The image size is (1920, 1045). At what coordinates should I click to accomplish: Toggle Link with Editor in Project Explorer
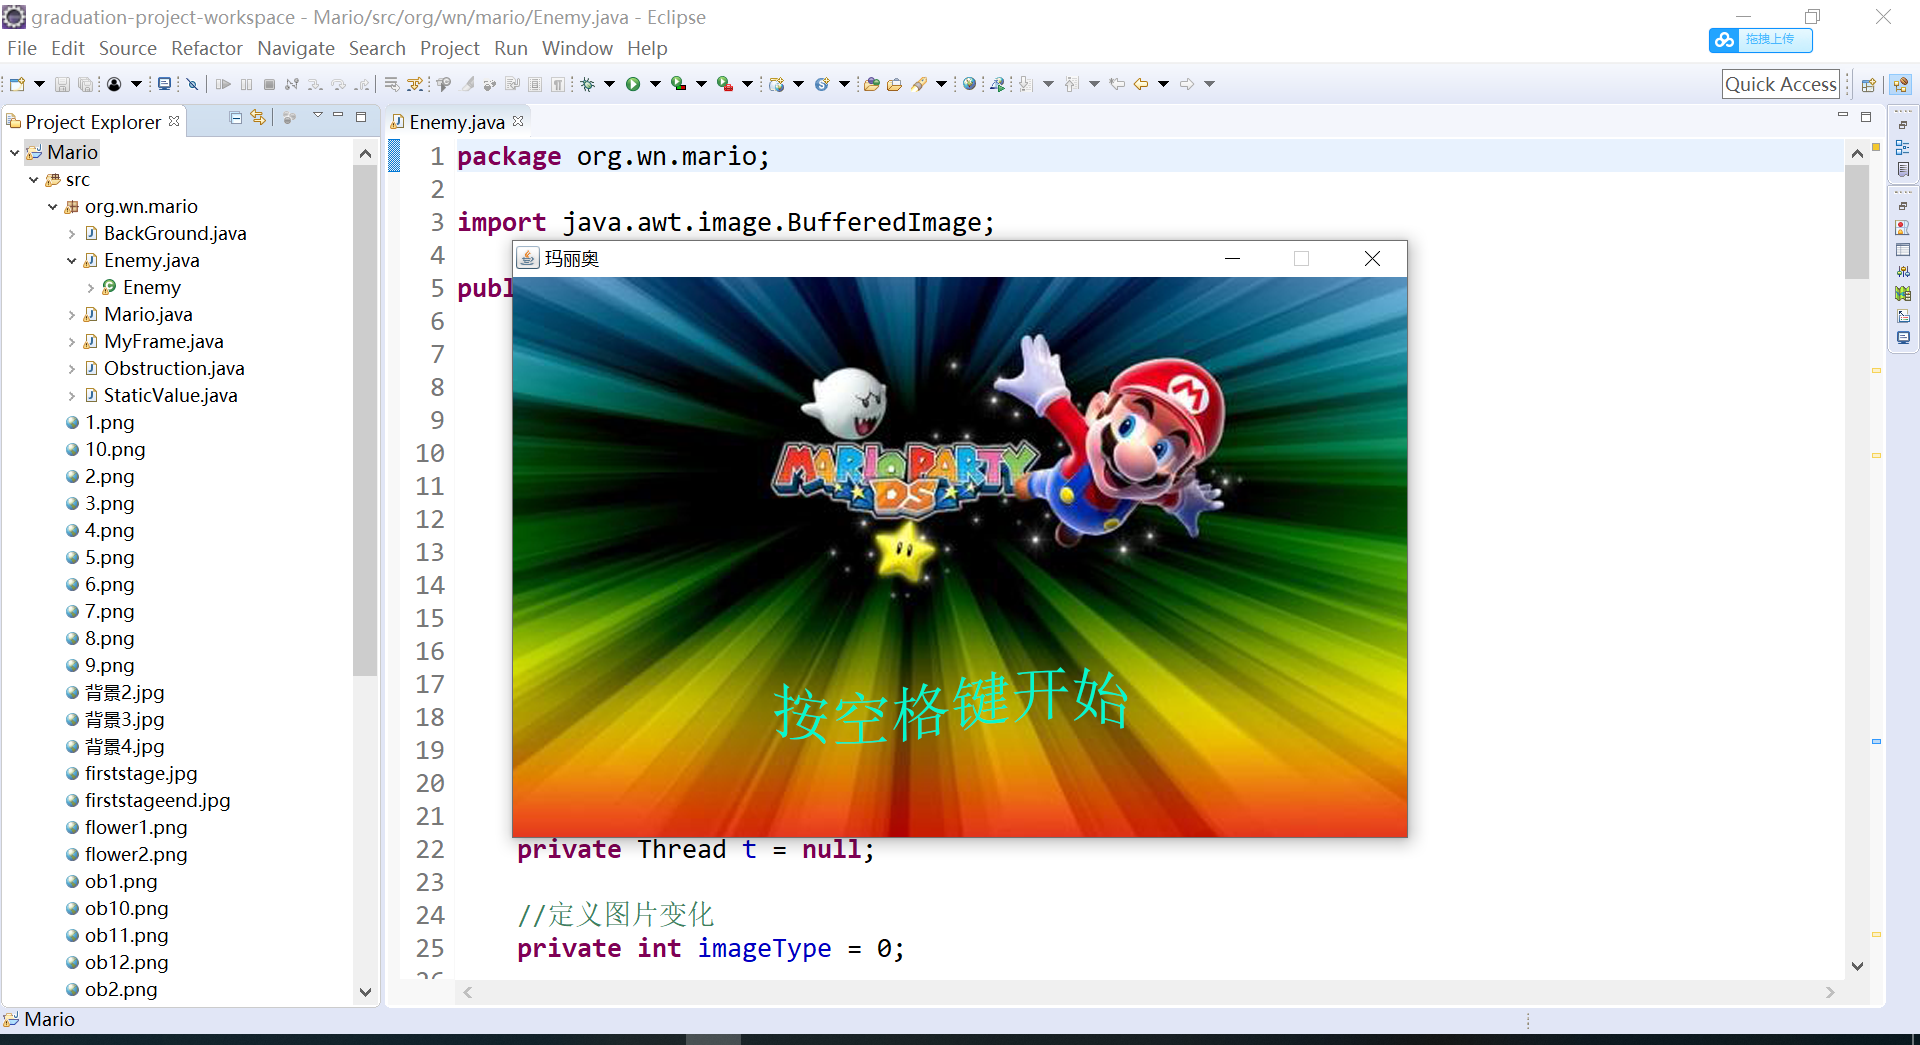tap(258, 117)
